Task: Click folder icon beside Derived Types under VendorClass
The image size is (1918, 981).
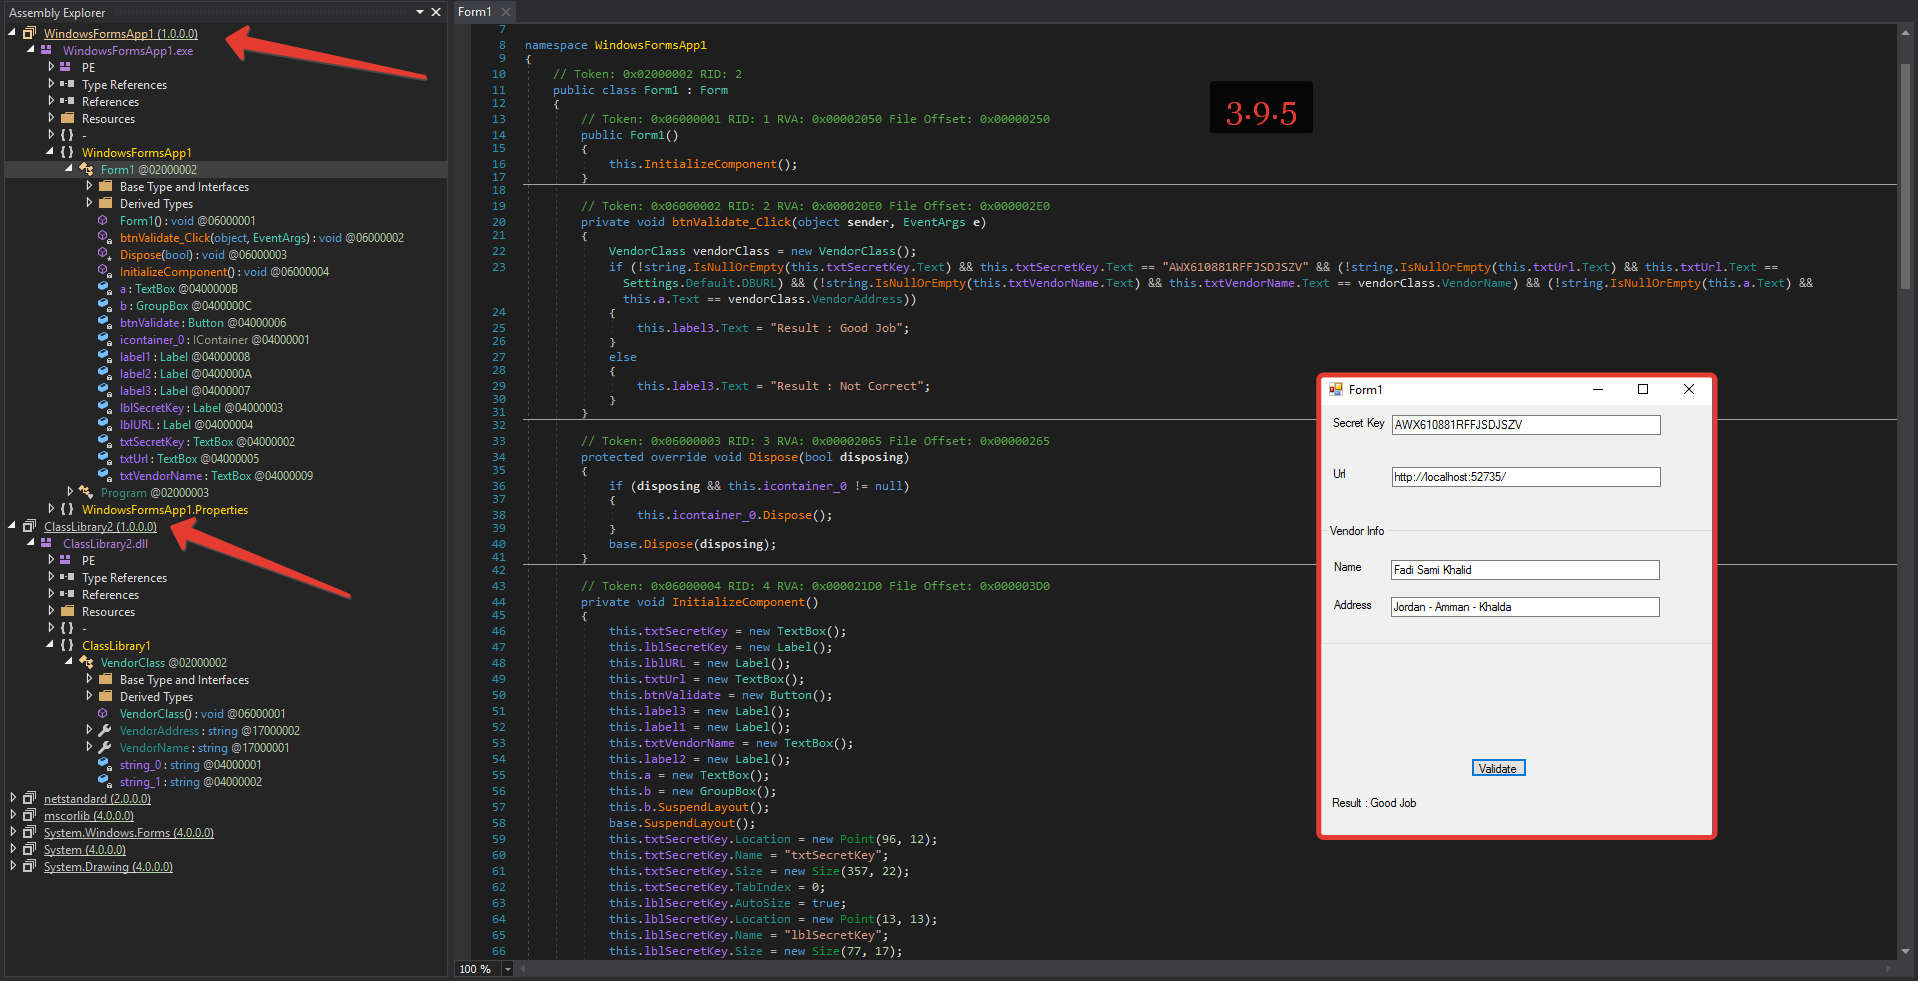Action: (105, 697)
